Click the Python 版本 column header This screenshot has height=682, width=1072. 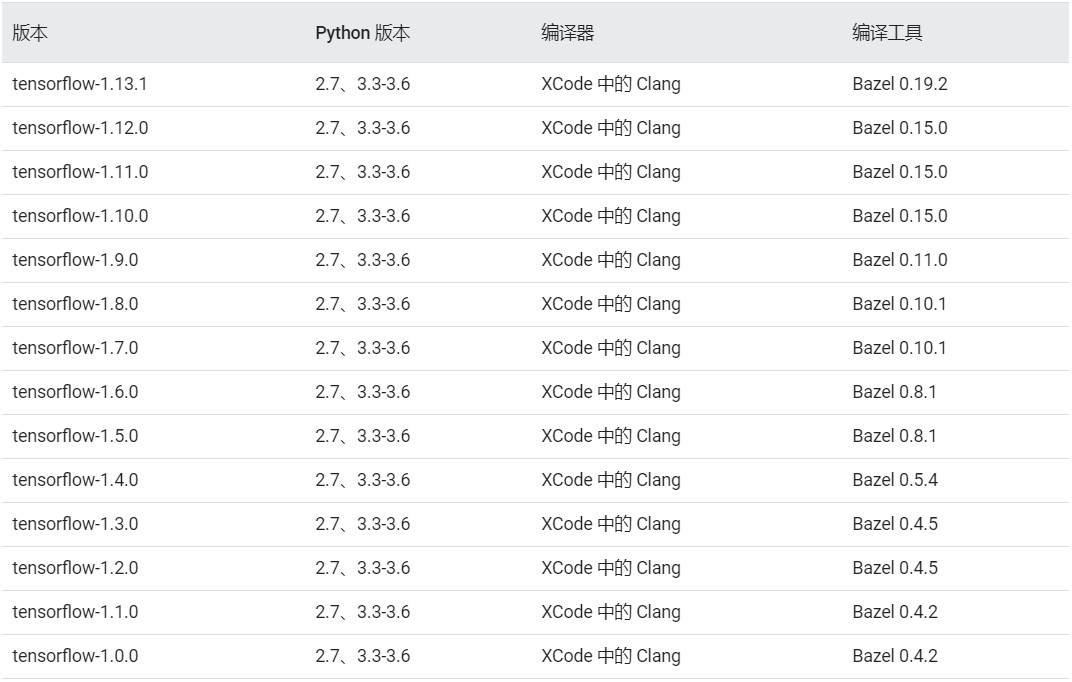click(x=362, y=33)
